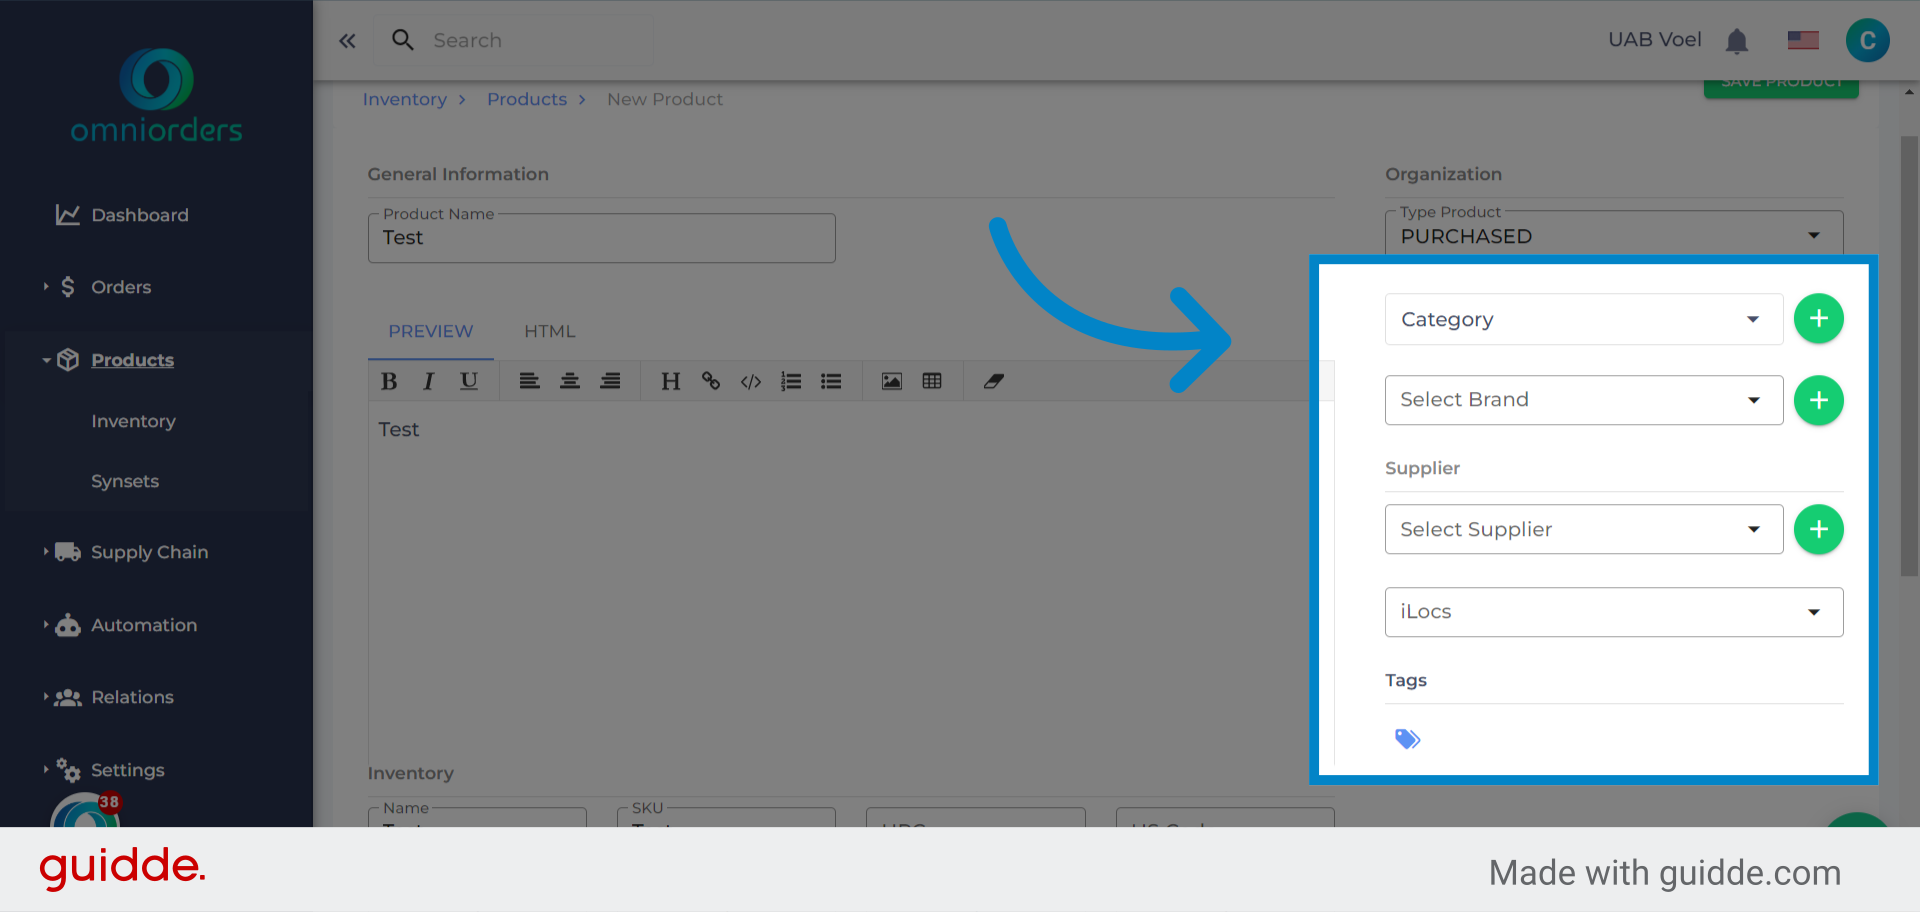Open the iLocs dropdown
Image resolution: width=1920 pixels, height=912 pixels.
coord(1614,612)
